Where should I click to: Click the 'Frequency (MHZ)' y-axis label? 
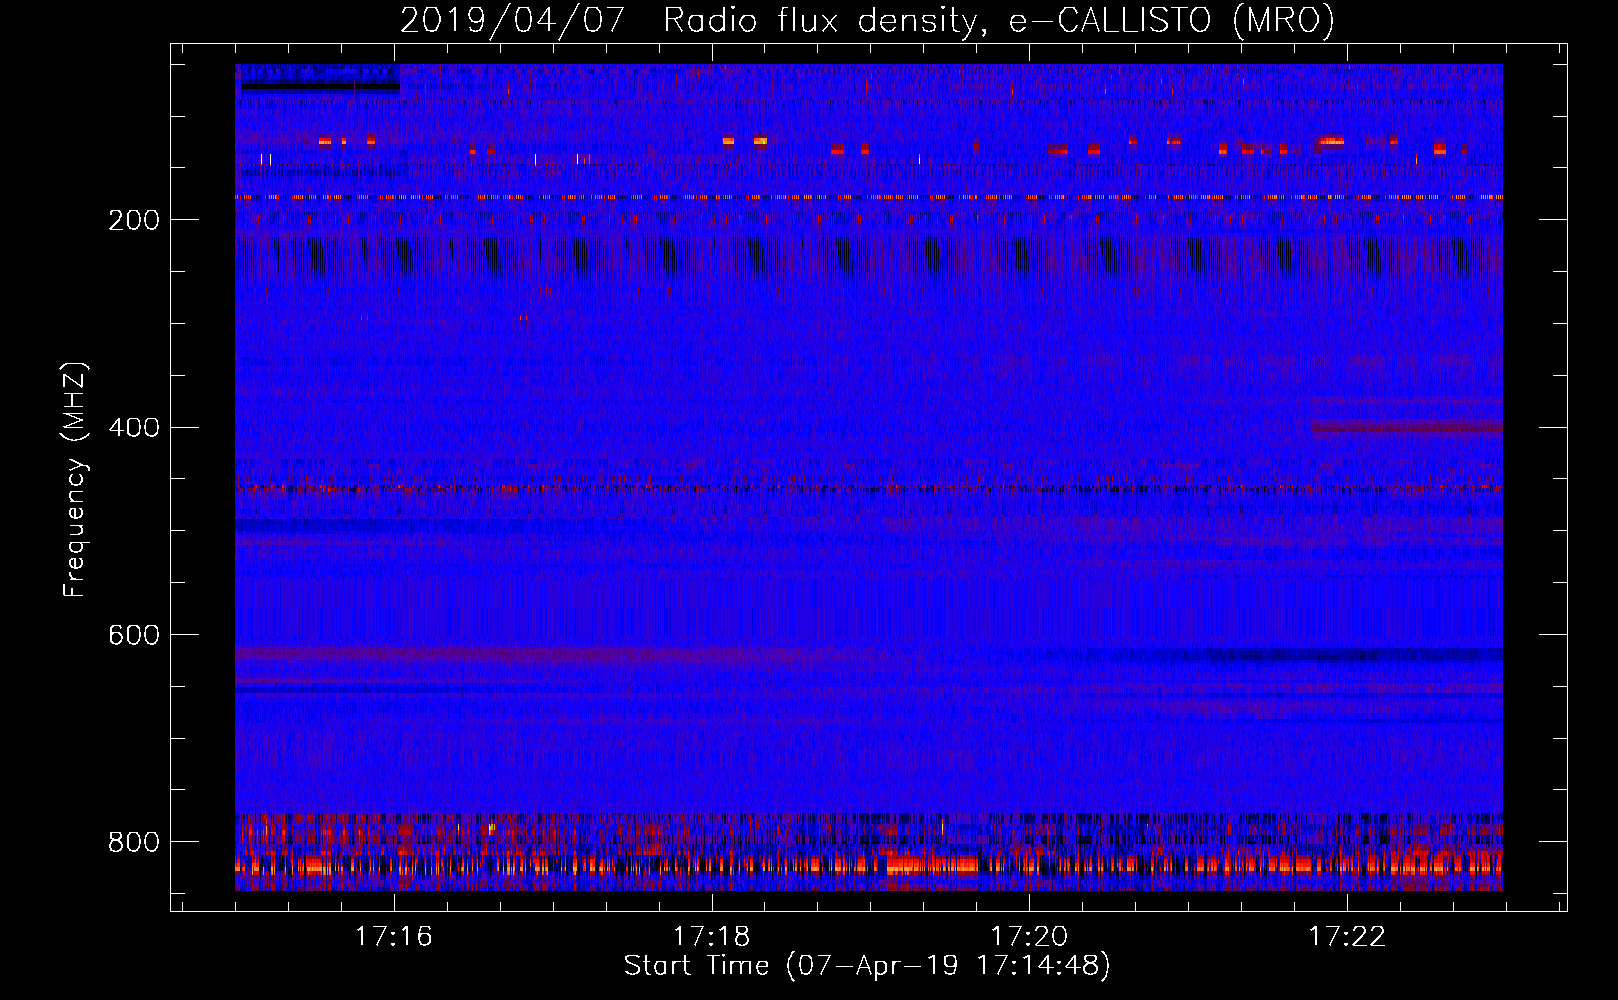pyautogui.click(x=75, y=479)
